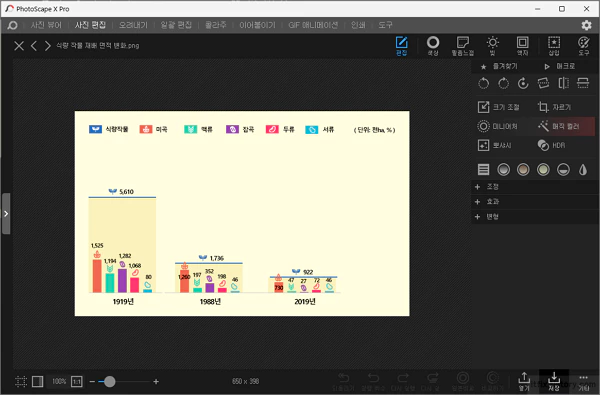600x395 pixels.
Task: Apply the brown circle sepia filter
Action: point(523,170)
